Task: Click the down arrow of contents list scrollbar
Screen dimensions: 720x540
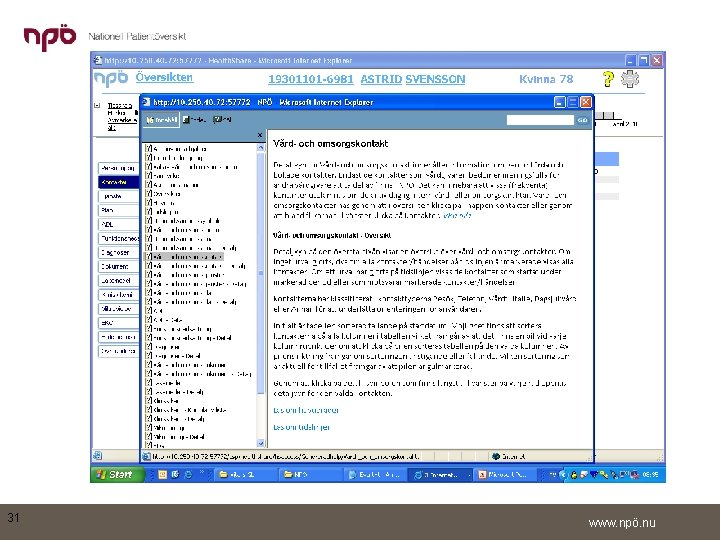Action: (x=260, y=444)
